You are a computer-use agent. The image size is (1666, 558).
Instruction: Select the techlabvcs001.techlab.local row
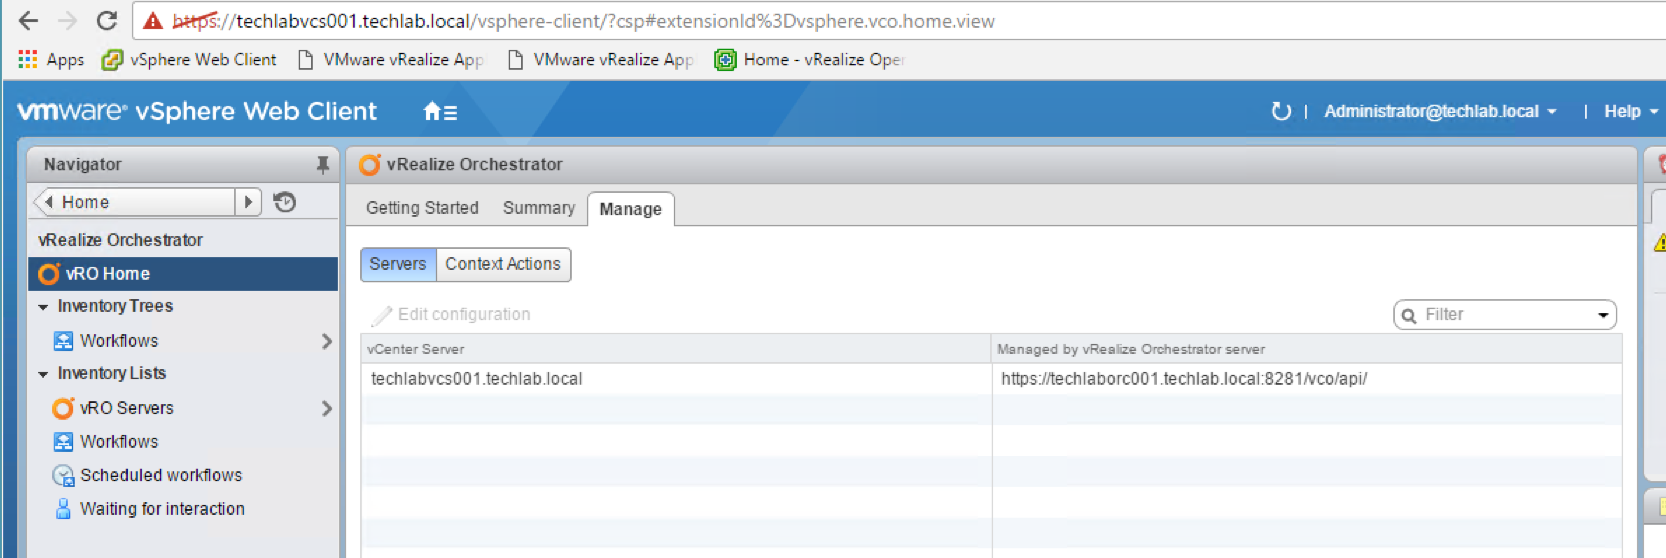(991, 379)
